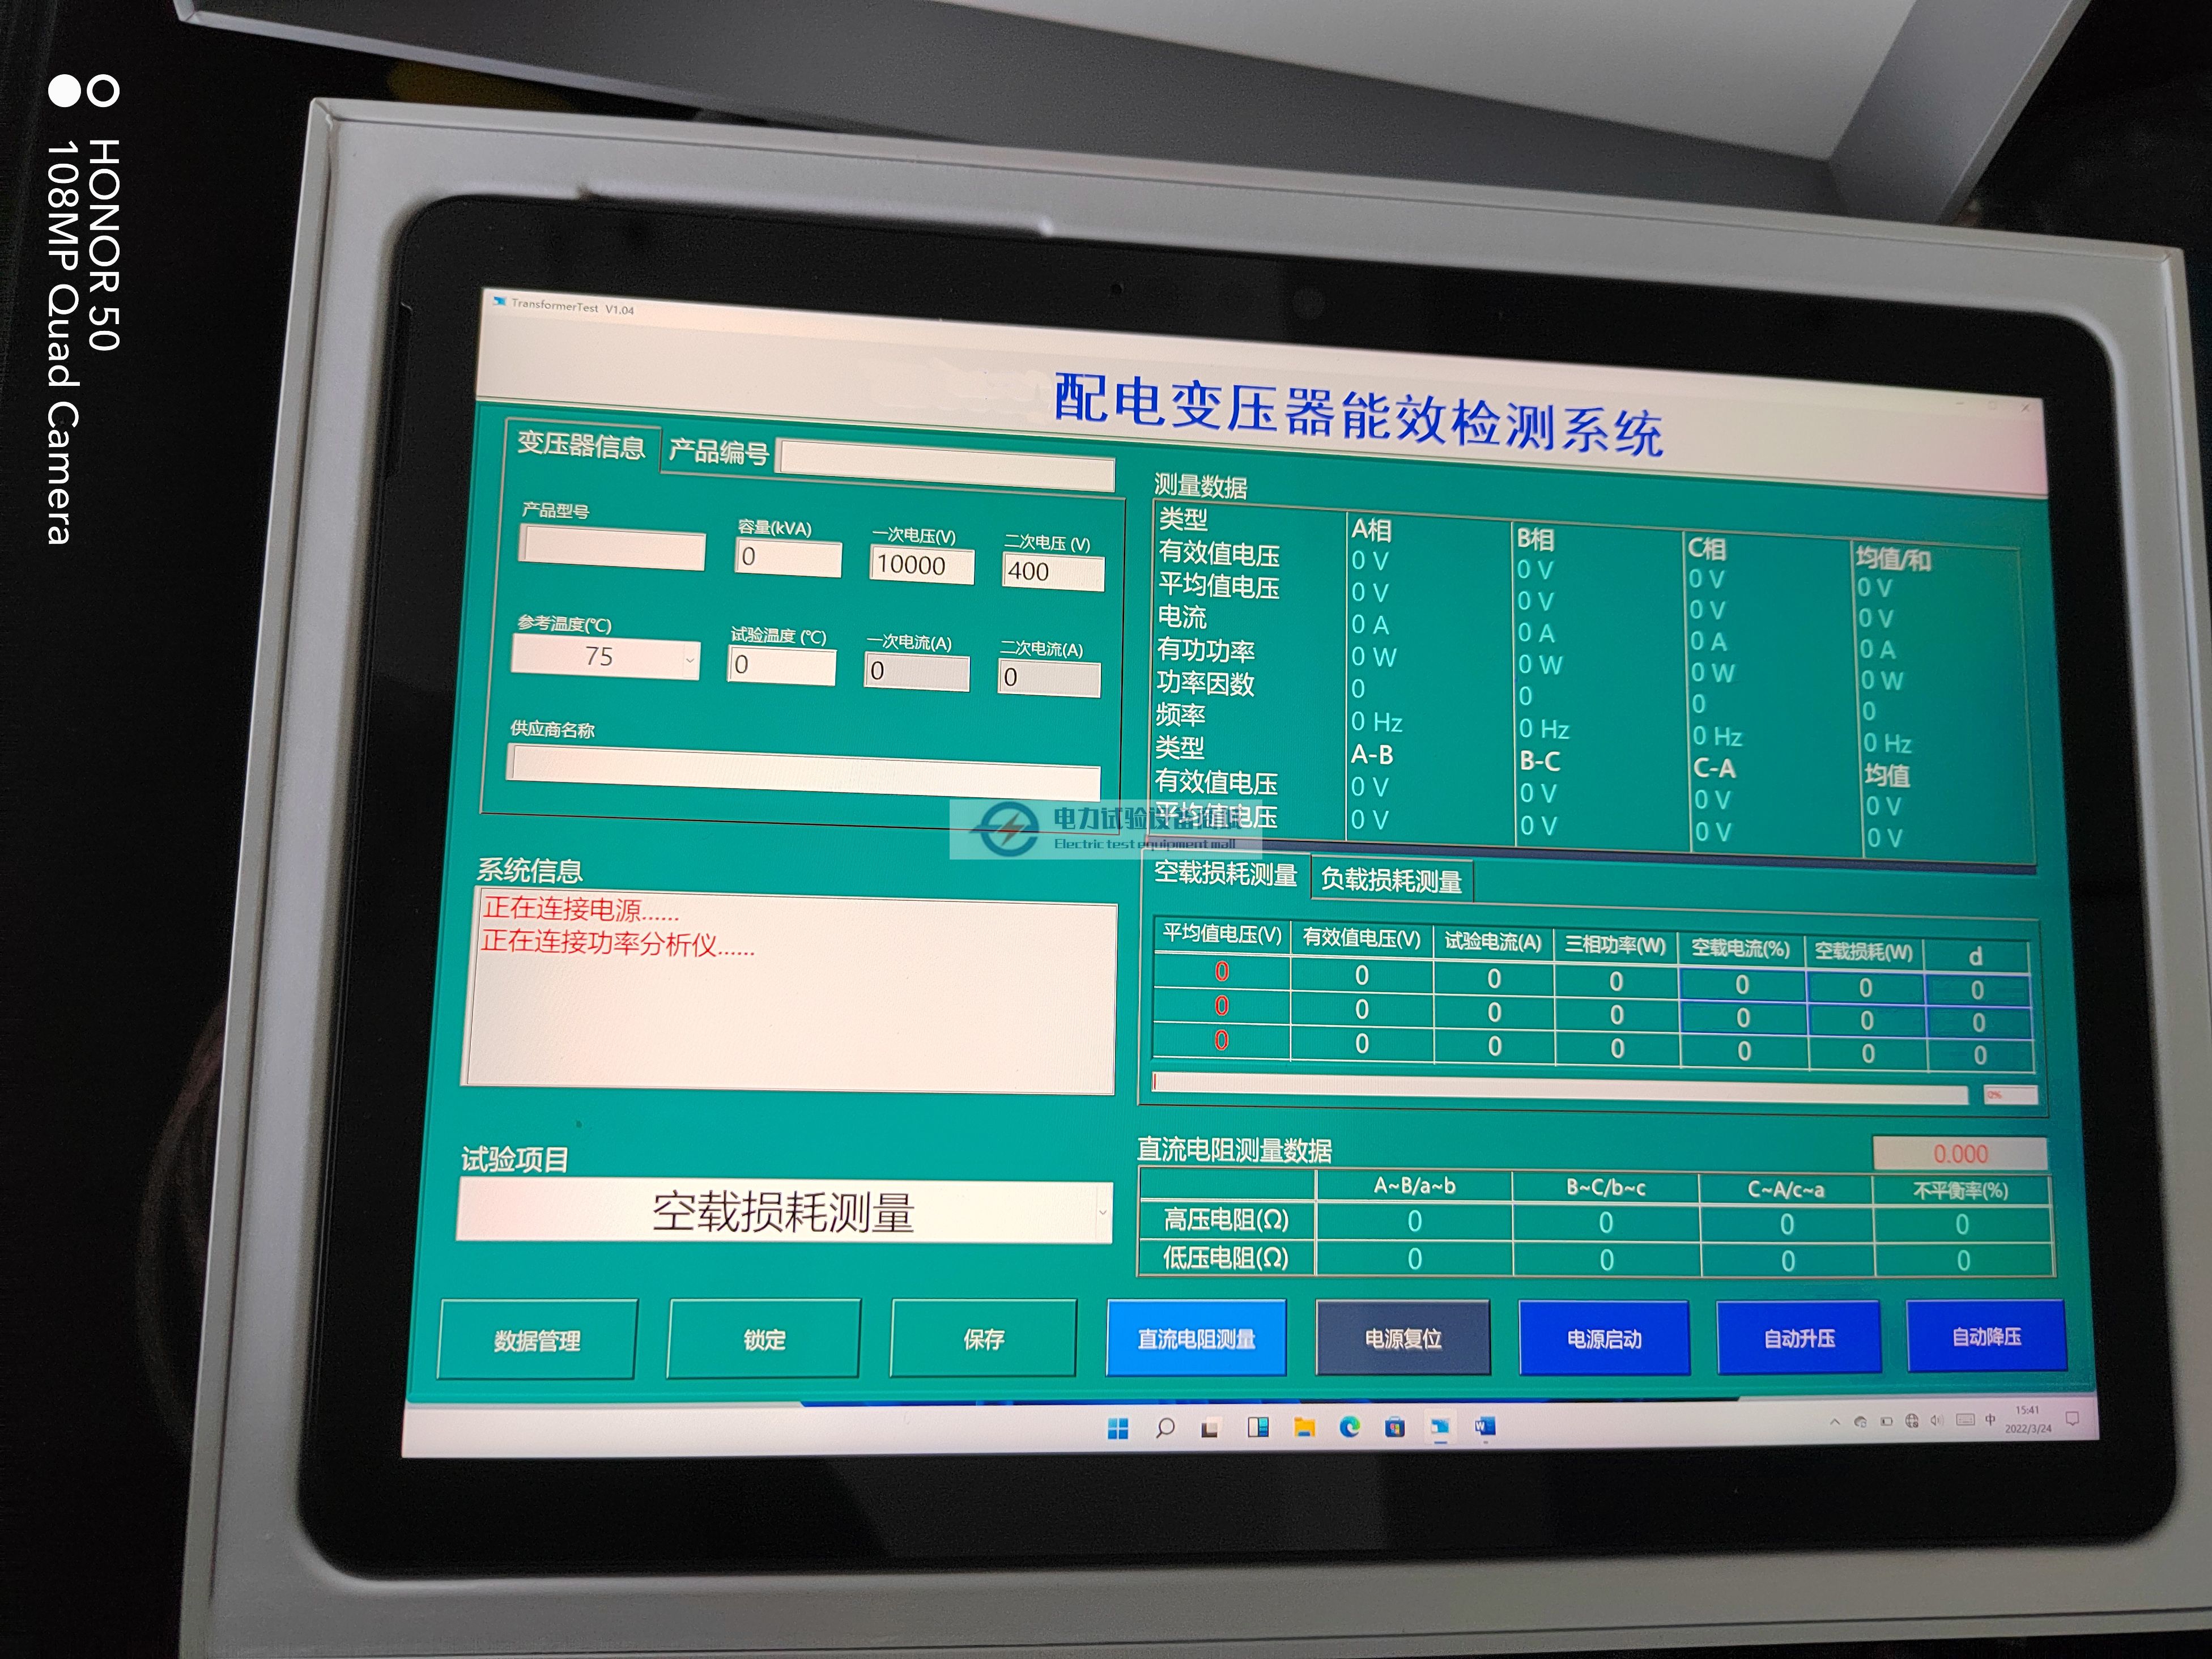2212x1659 pixels.
Task: Click the 自动升压 button
Action: (1799, 1338)
